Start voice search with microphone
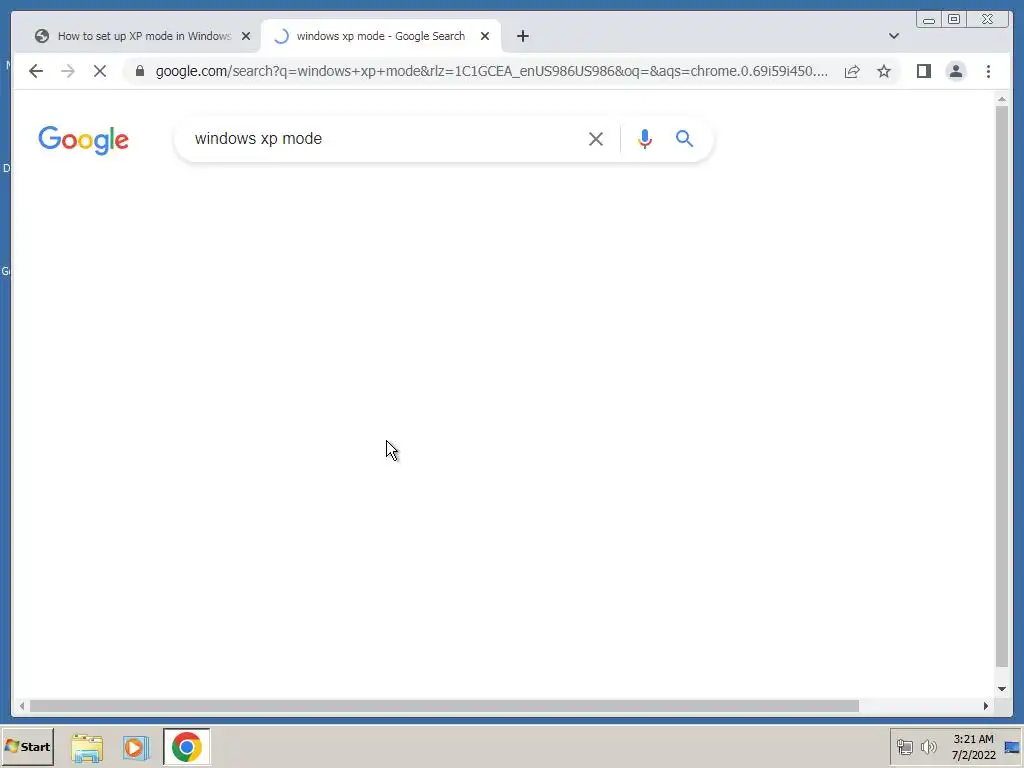The width and height of the screenshot is (1024, 768). [645, 138]
